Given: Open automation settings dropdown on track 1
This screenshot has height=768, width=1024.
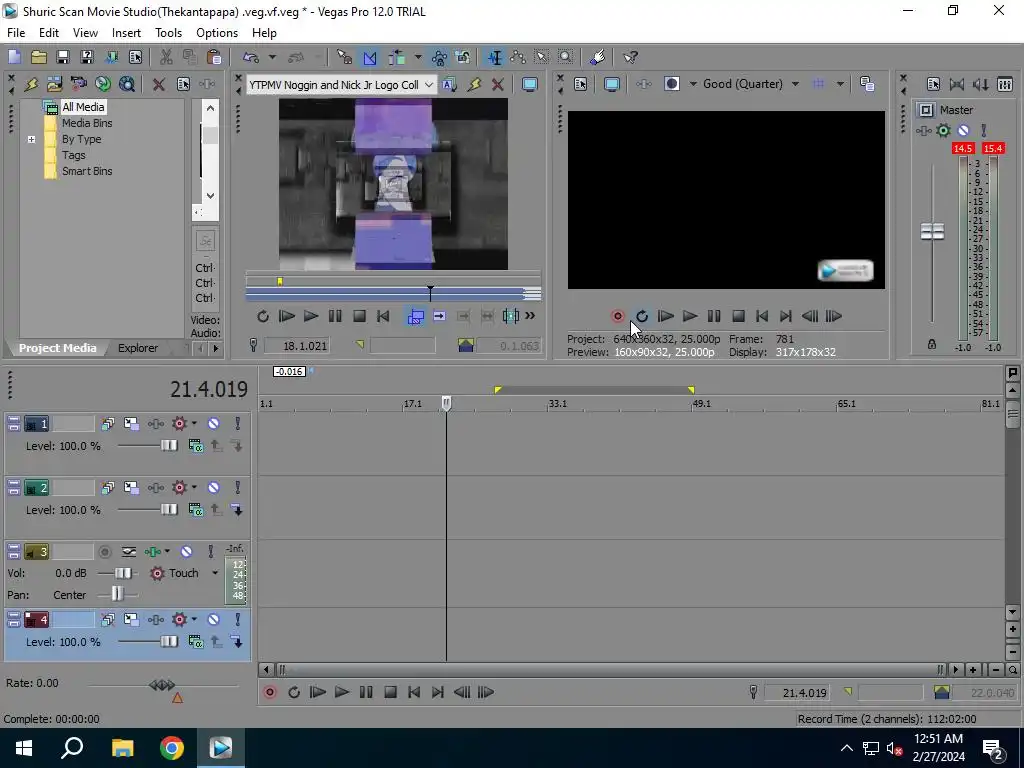Looking at the screenshot, I should coord(194,424).
